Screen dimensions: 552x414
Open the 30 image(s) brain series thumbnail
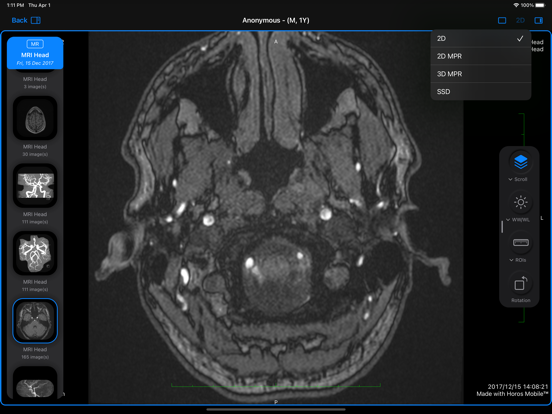point(35,118)
